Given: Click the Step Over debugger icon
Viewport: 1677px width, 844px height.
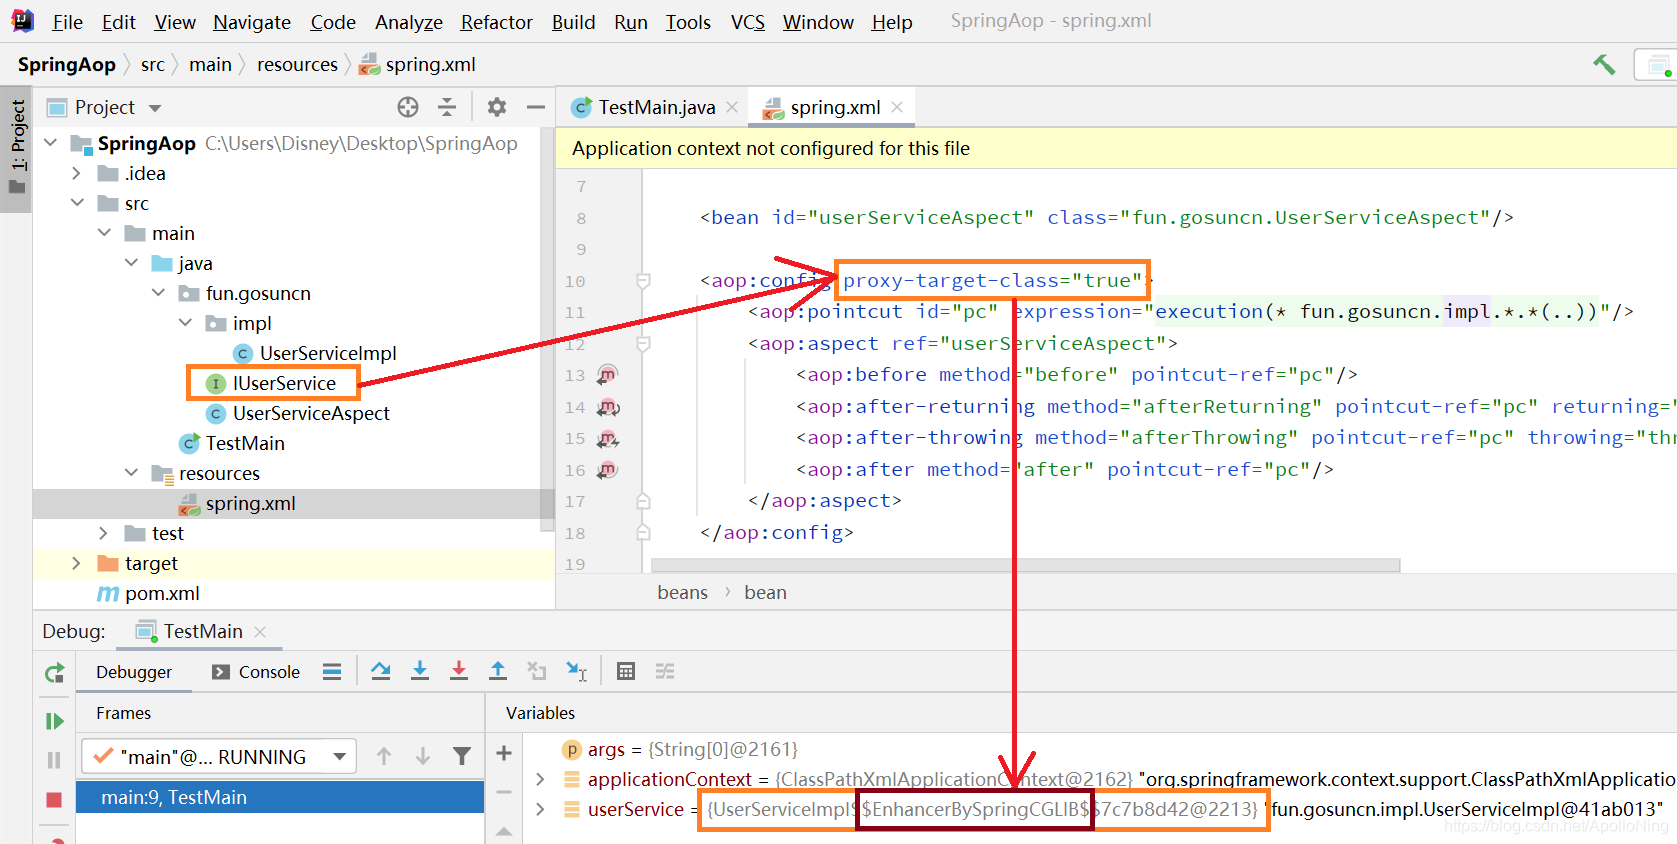Looking at the screenshot, I should point(381,671).
